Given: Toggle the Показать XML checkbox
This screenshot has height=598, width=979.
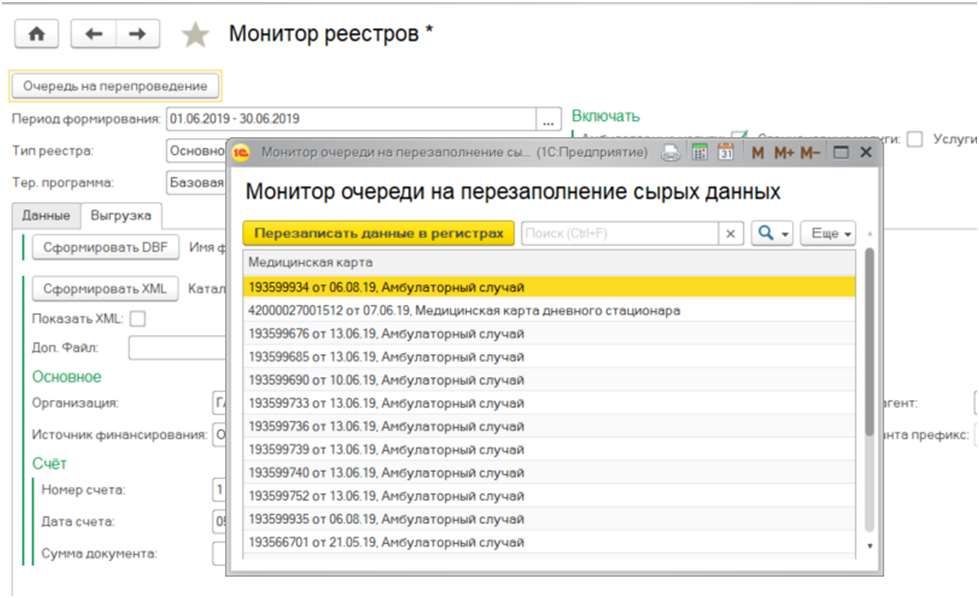Looking at the screenshot, I should (138, 319).
